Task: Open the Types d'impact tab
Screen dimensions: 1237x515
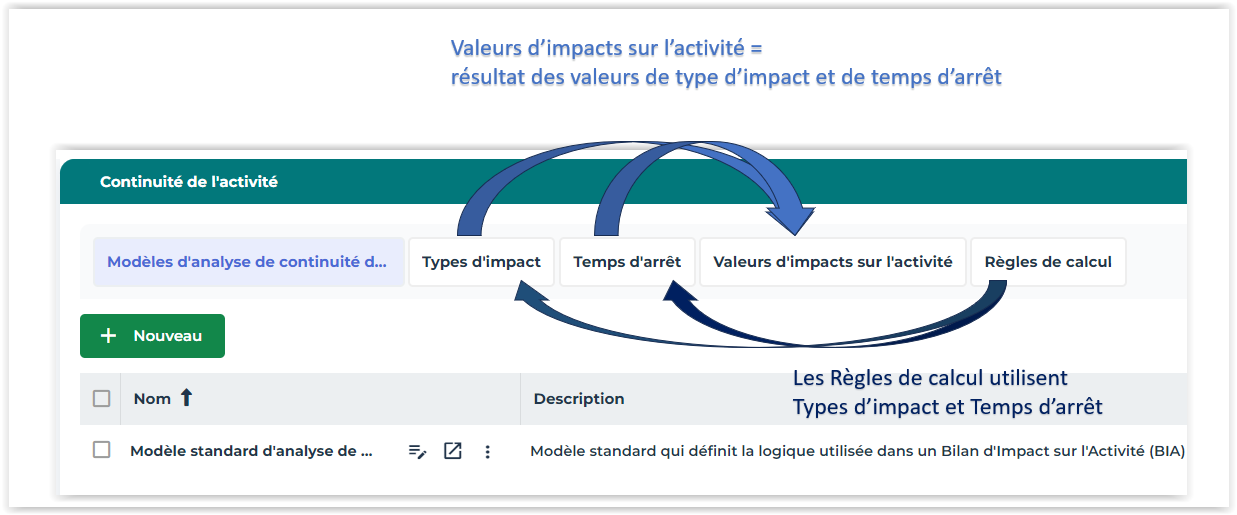Action: (x=481, y=262)
